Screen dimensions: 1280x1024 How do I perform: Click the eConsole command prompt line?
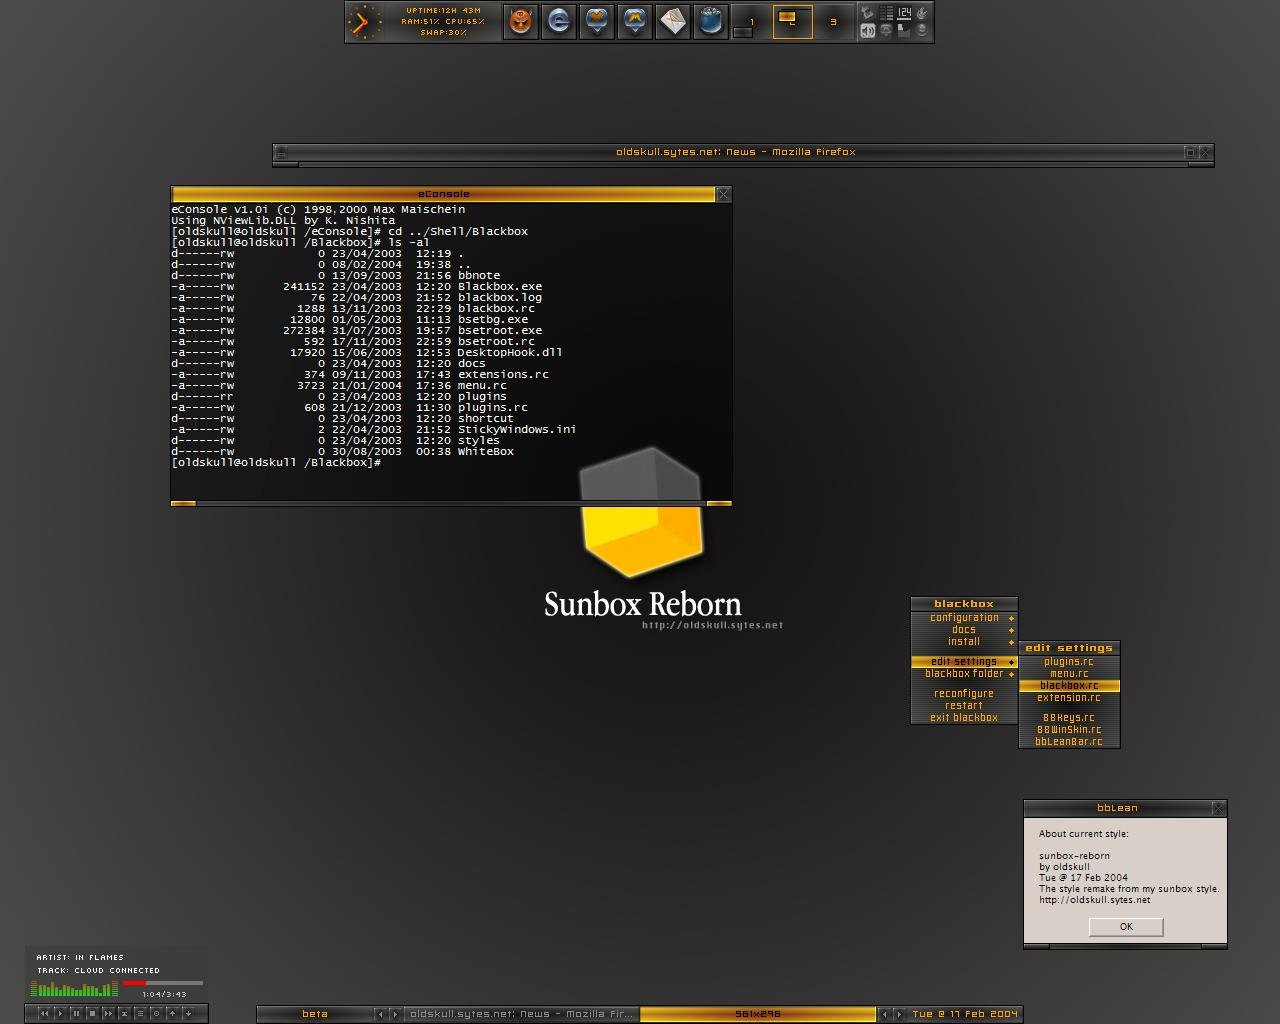pyautogui.click(x=276, y=463)
